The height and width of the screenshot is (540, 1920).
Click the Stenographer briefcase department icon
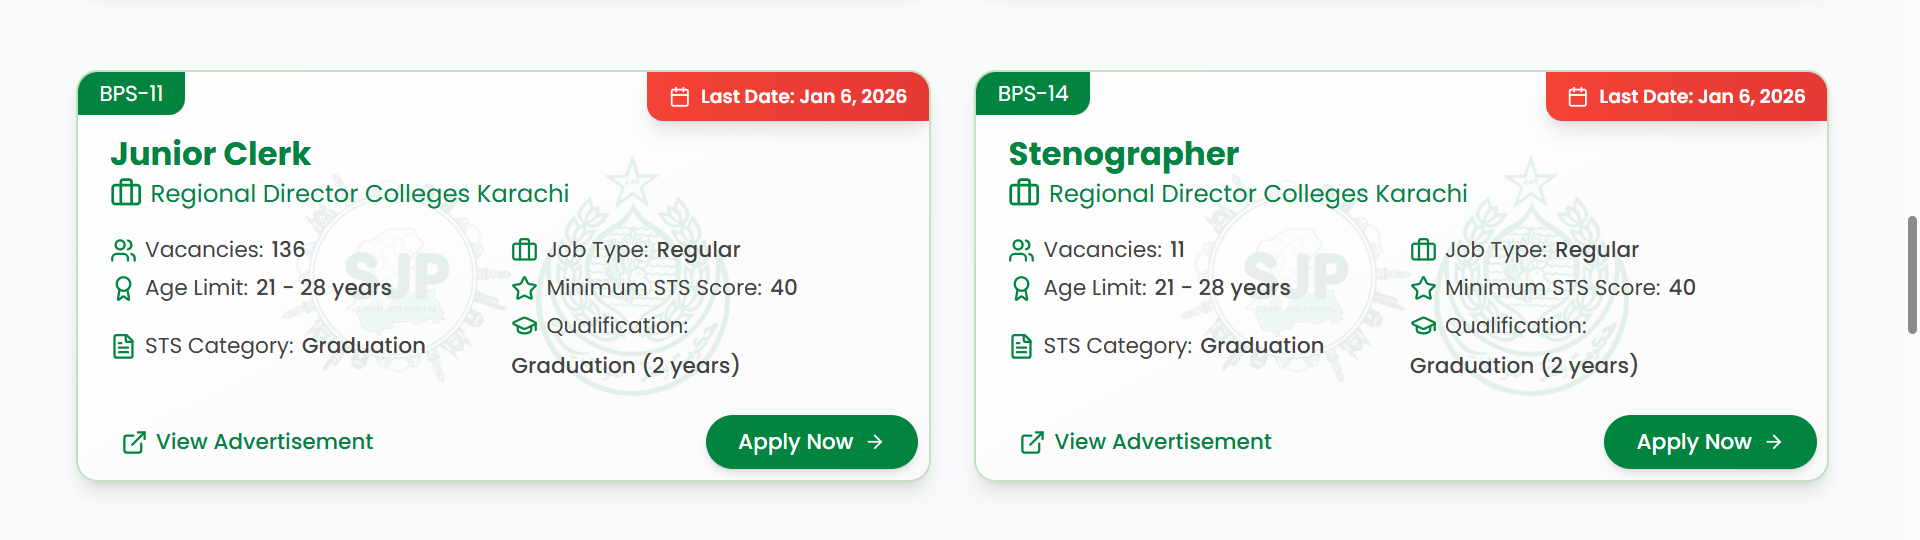point(1024,192)
